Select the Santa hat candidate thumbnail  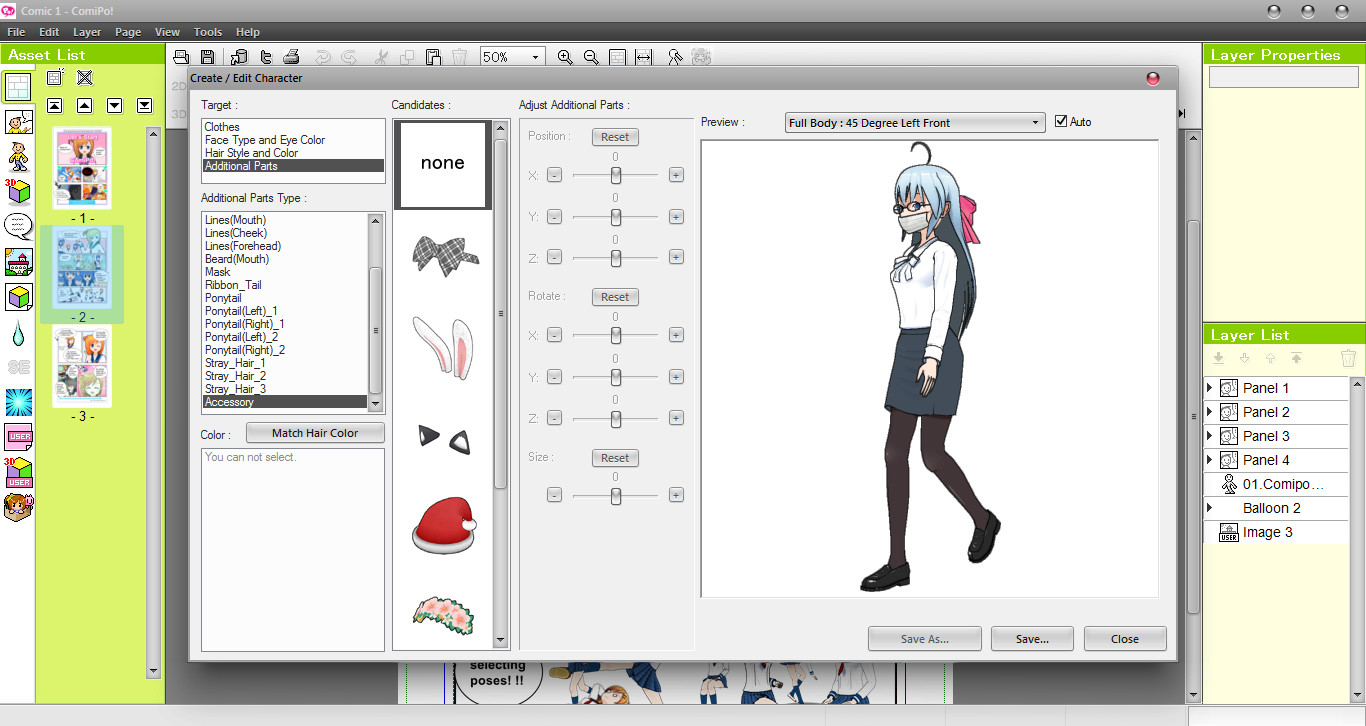pyautogui.click(x=443, y=524)
